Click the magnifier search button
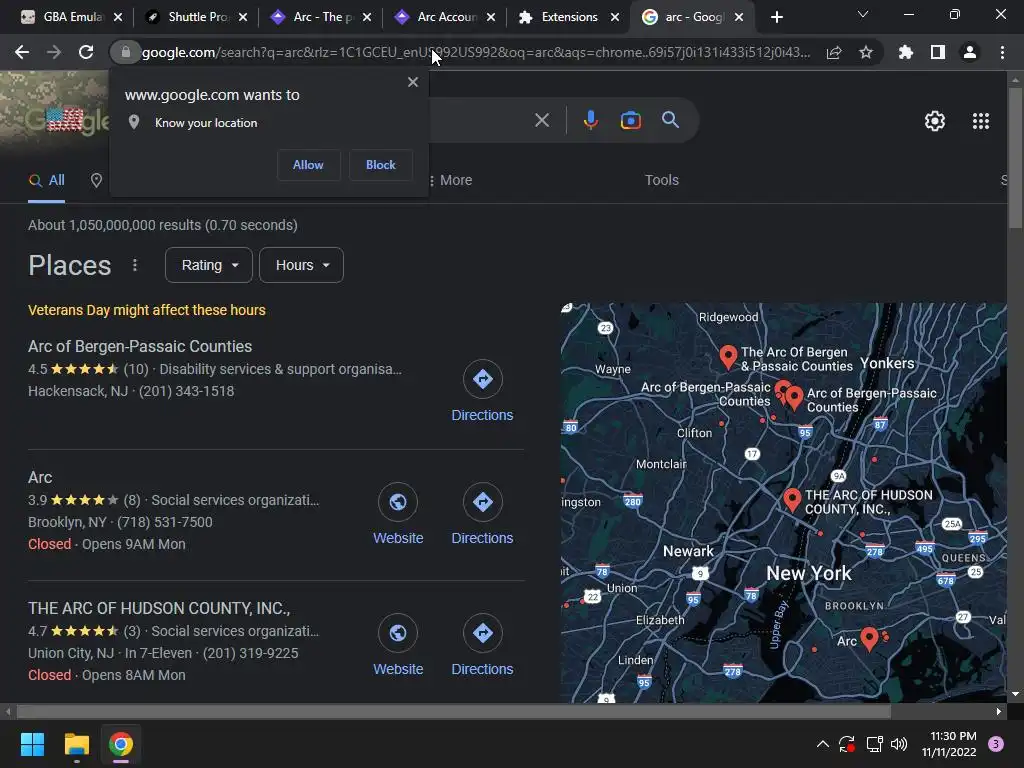This screenshot has height=768, width=1024. [x=670, y=120]
